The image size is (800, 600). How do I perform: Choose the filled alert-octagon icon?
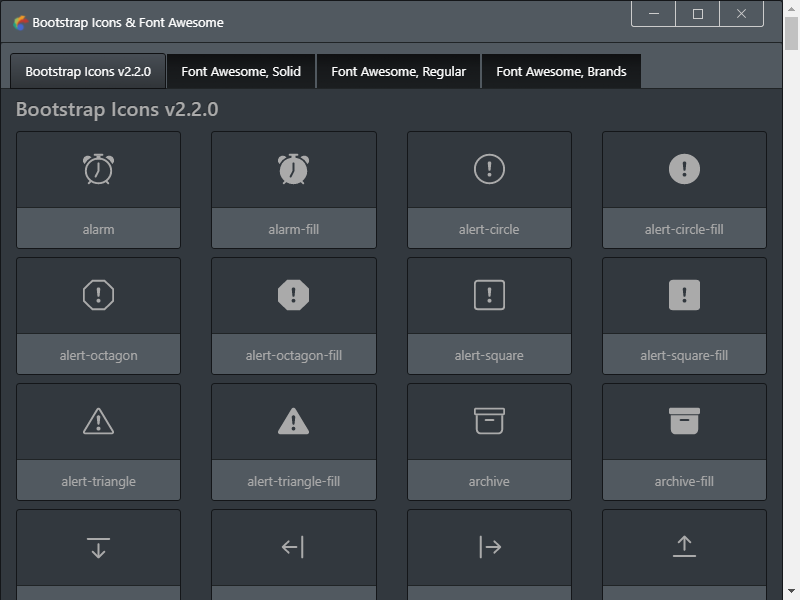(x=293, y=295)
